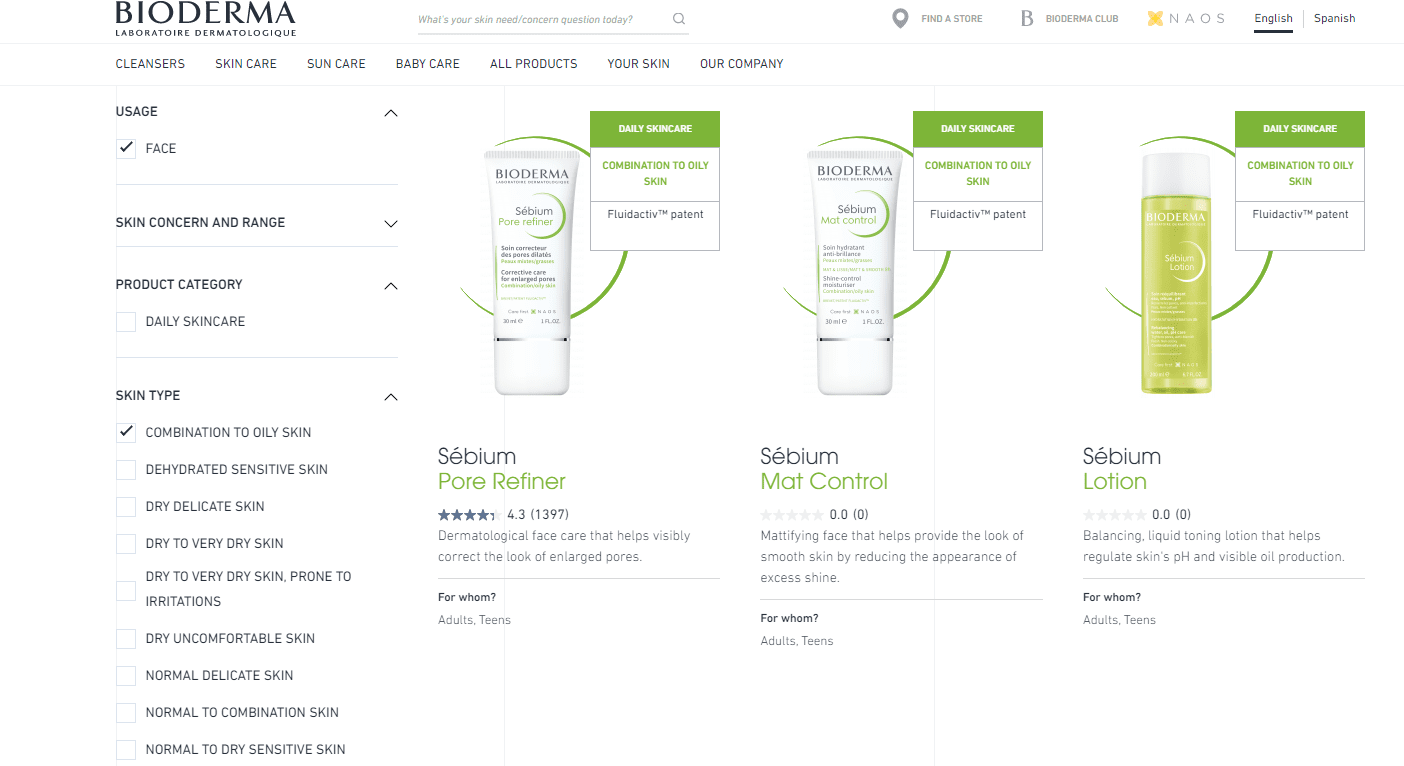Image resolution: width=1404 pixels, height=766 pixels.
Task: Click Combination to Oily Skin tag on Pore Refiner
Action: (x=655, y=173)
